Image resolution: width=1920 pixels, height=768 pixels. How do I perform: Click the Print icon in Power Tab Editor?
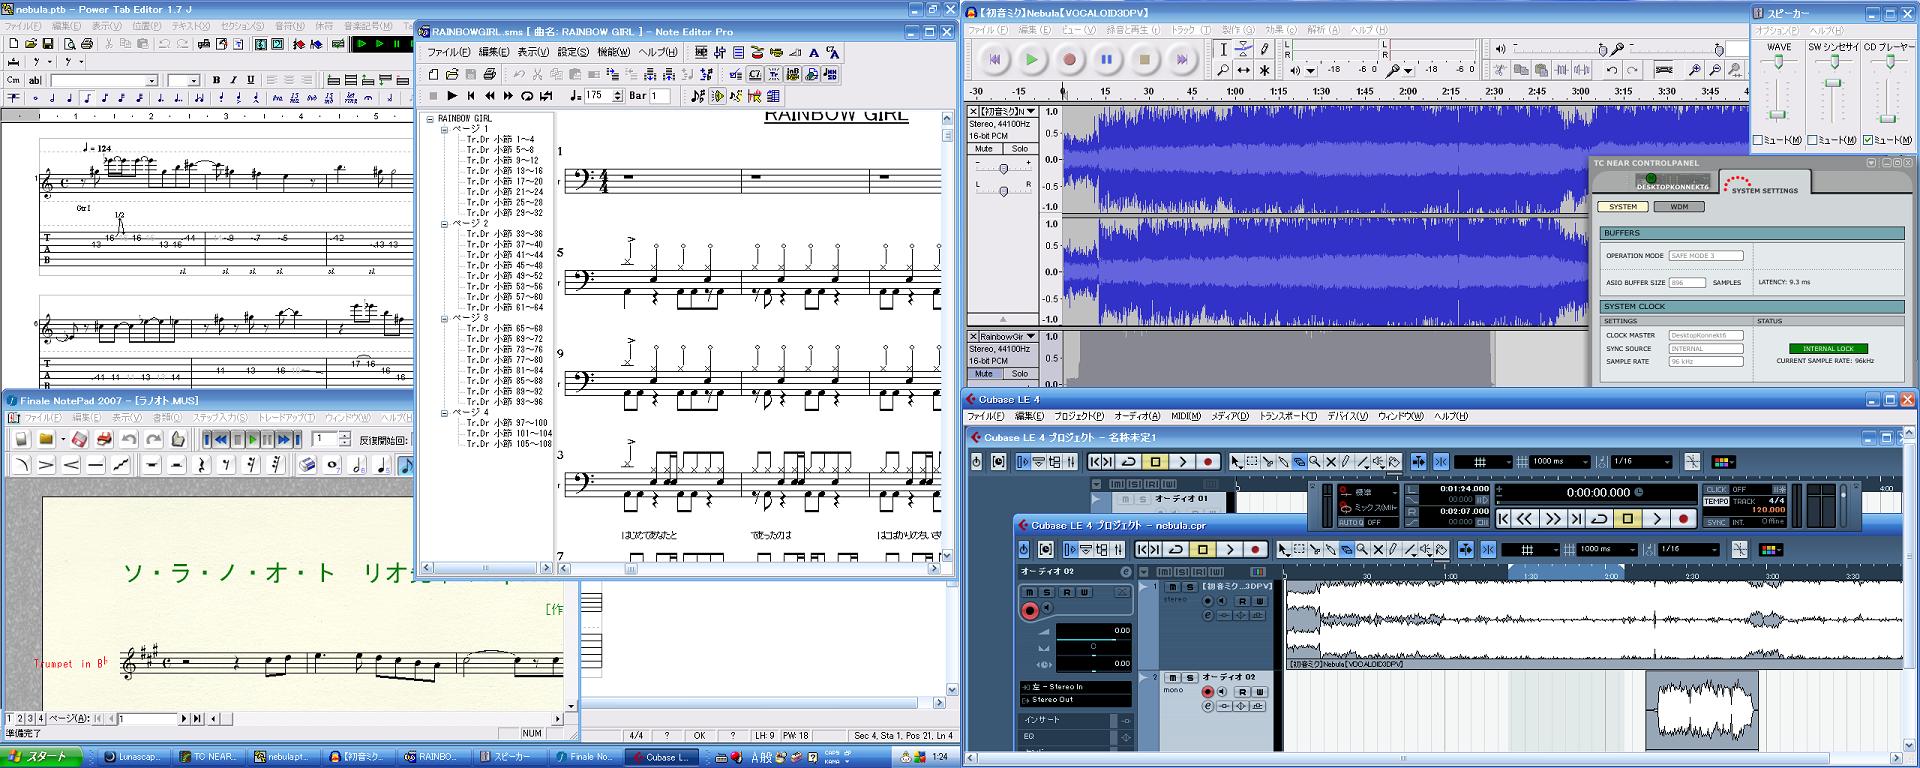coord(86,44)
